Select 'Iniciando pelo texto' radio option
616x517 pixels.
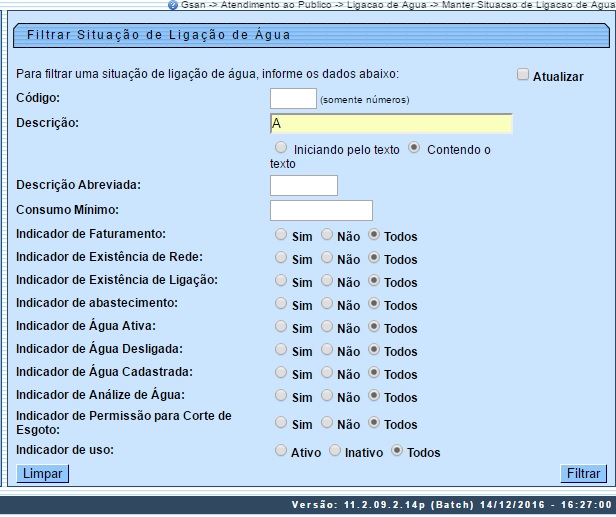281,148
